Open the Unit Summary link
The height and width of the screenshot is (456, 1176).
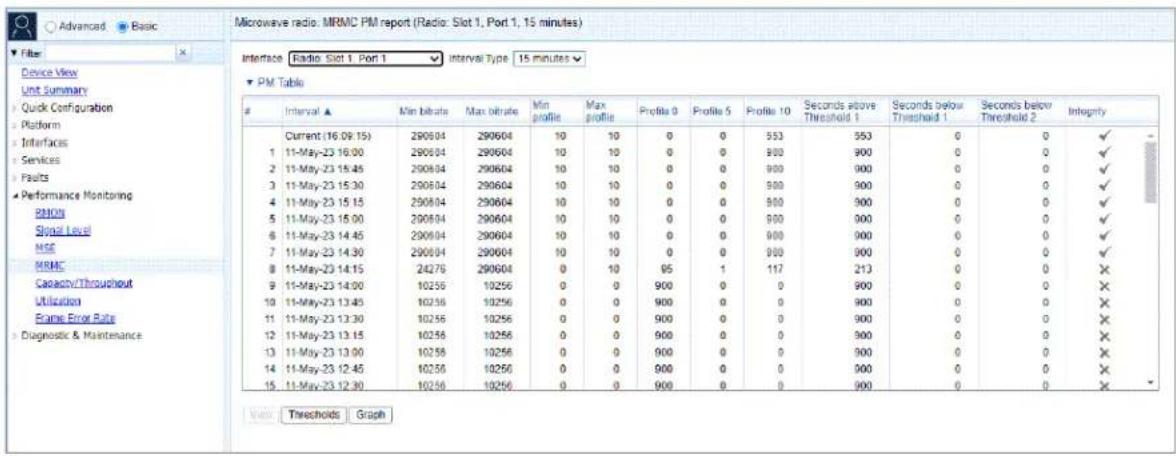tap(54, 90)
